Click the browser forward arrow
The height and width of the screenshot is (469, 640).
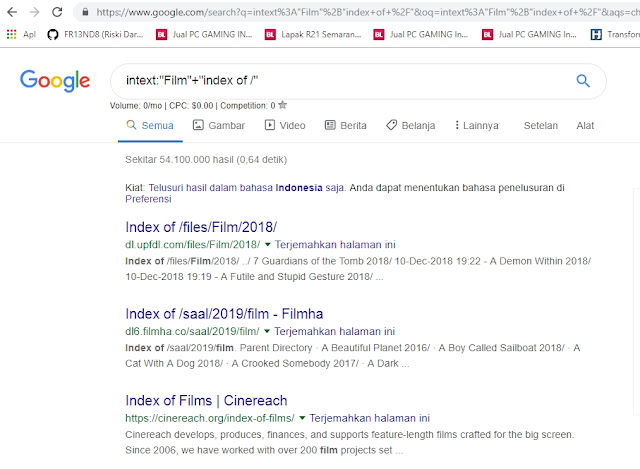pos(34,12)
